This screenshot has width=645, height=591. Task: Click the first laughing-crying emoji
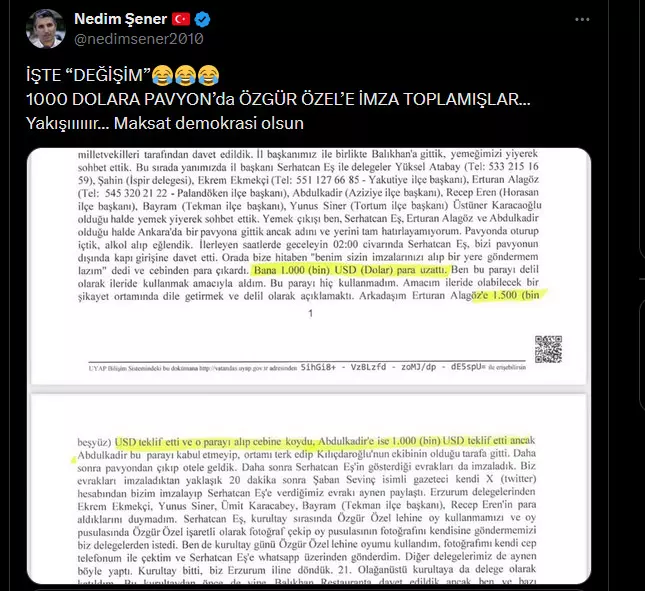point(162,75)
